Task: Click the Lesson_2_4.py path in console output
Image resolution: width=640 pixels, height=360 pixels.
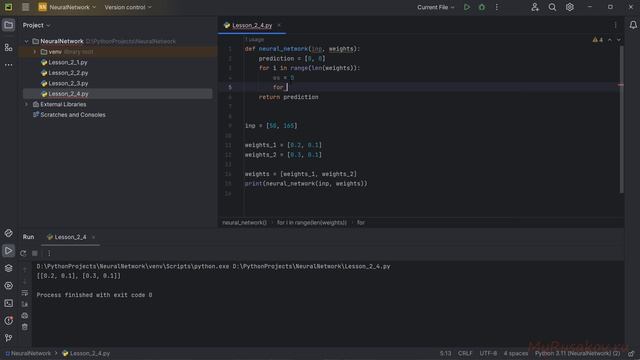Action: 311,267
